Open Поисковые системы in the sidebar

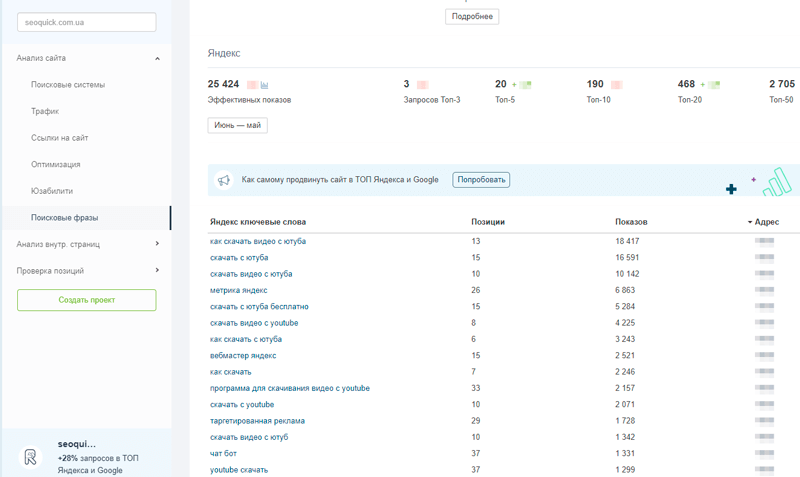(68, 85)
